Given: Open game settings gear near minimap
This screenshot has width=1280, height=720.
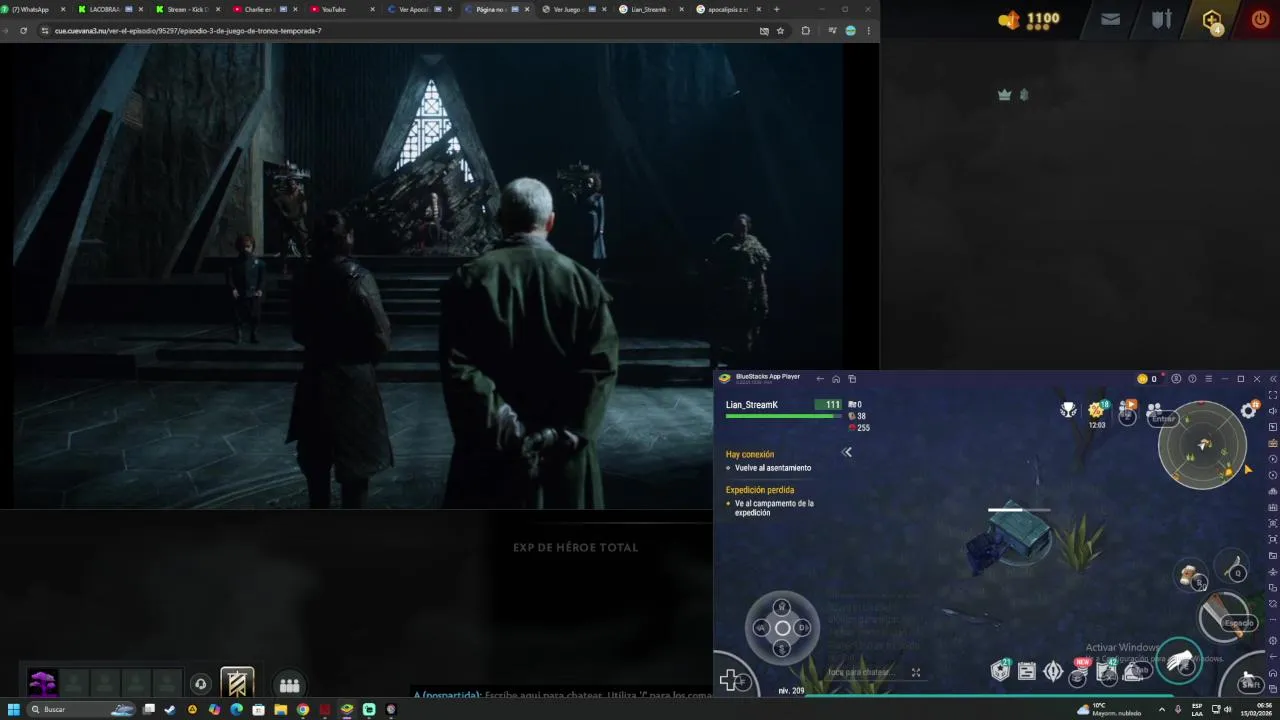Looking at the screenshot, I should (1249, 410).
